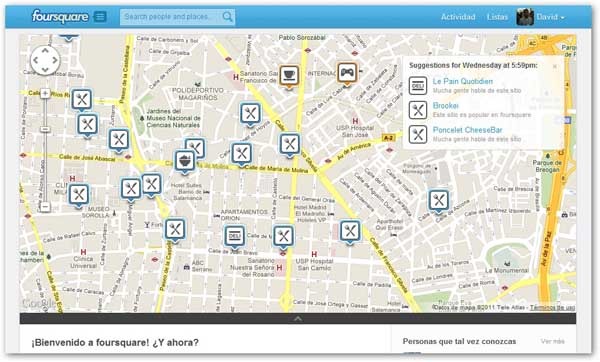Click David's profile avatar thumbnail
This screenshot has width=600, height=362.
[x=525, y=17]
